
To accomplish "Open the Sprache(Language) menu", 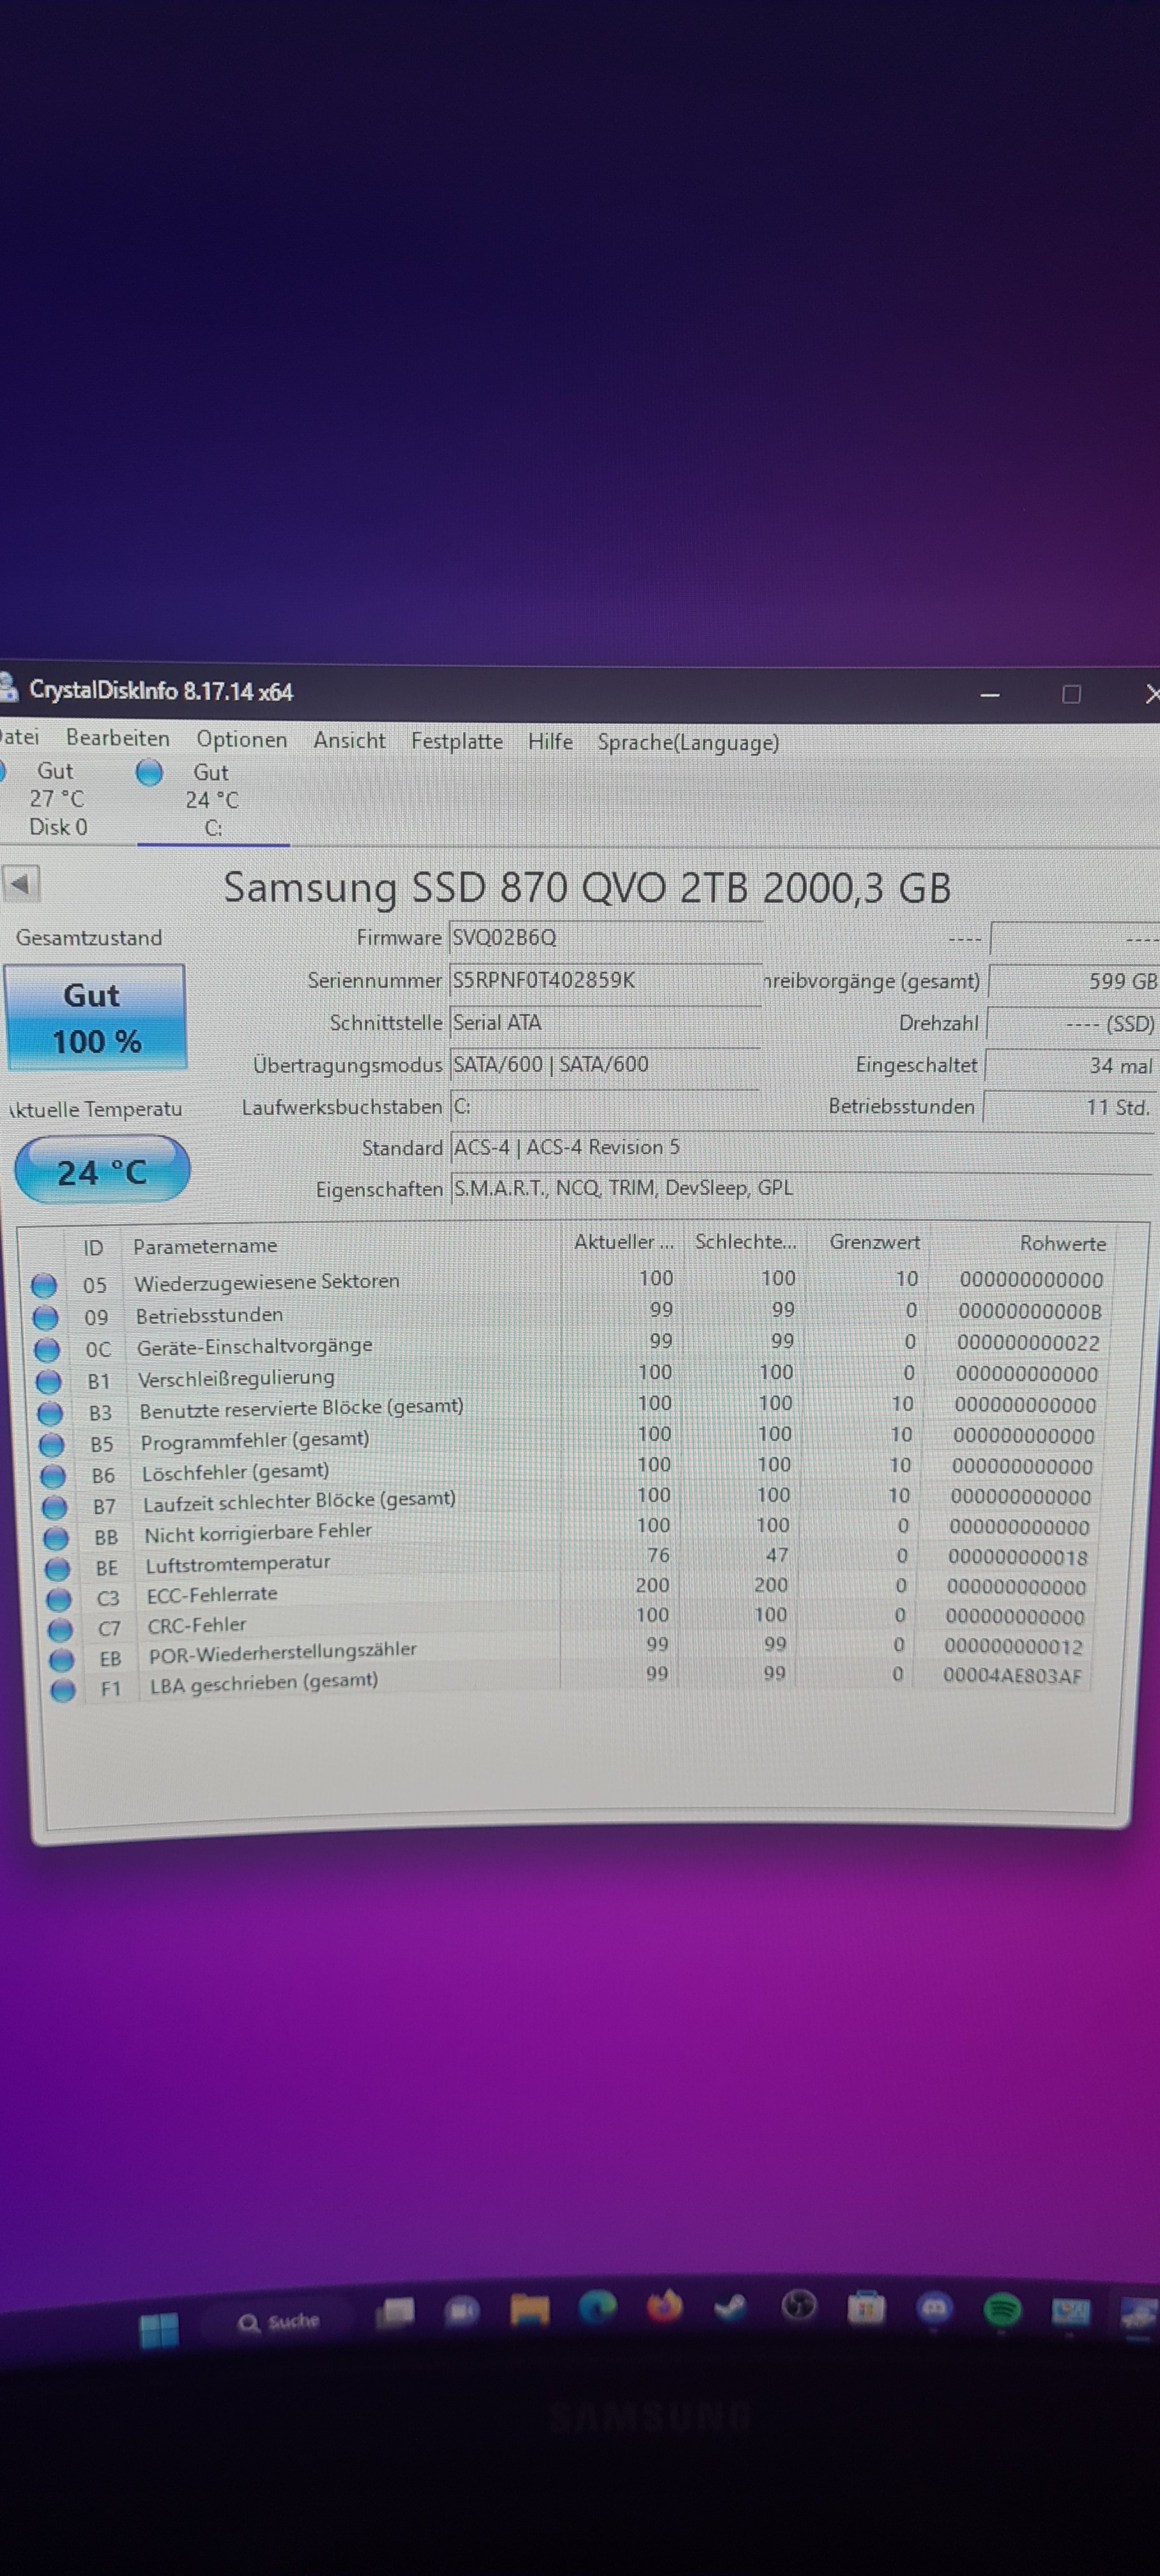I will coord(688,743).
